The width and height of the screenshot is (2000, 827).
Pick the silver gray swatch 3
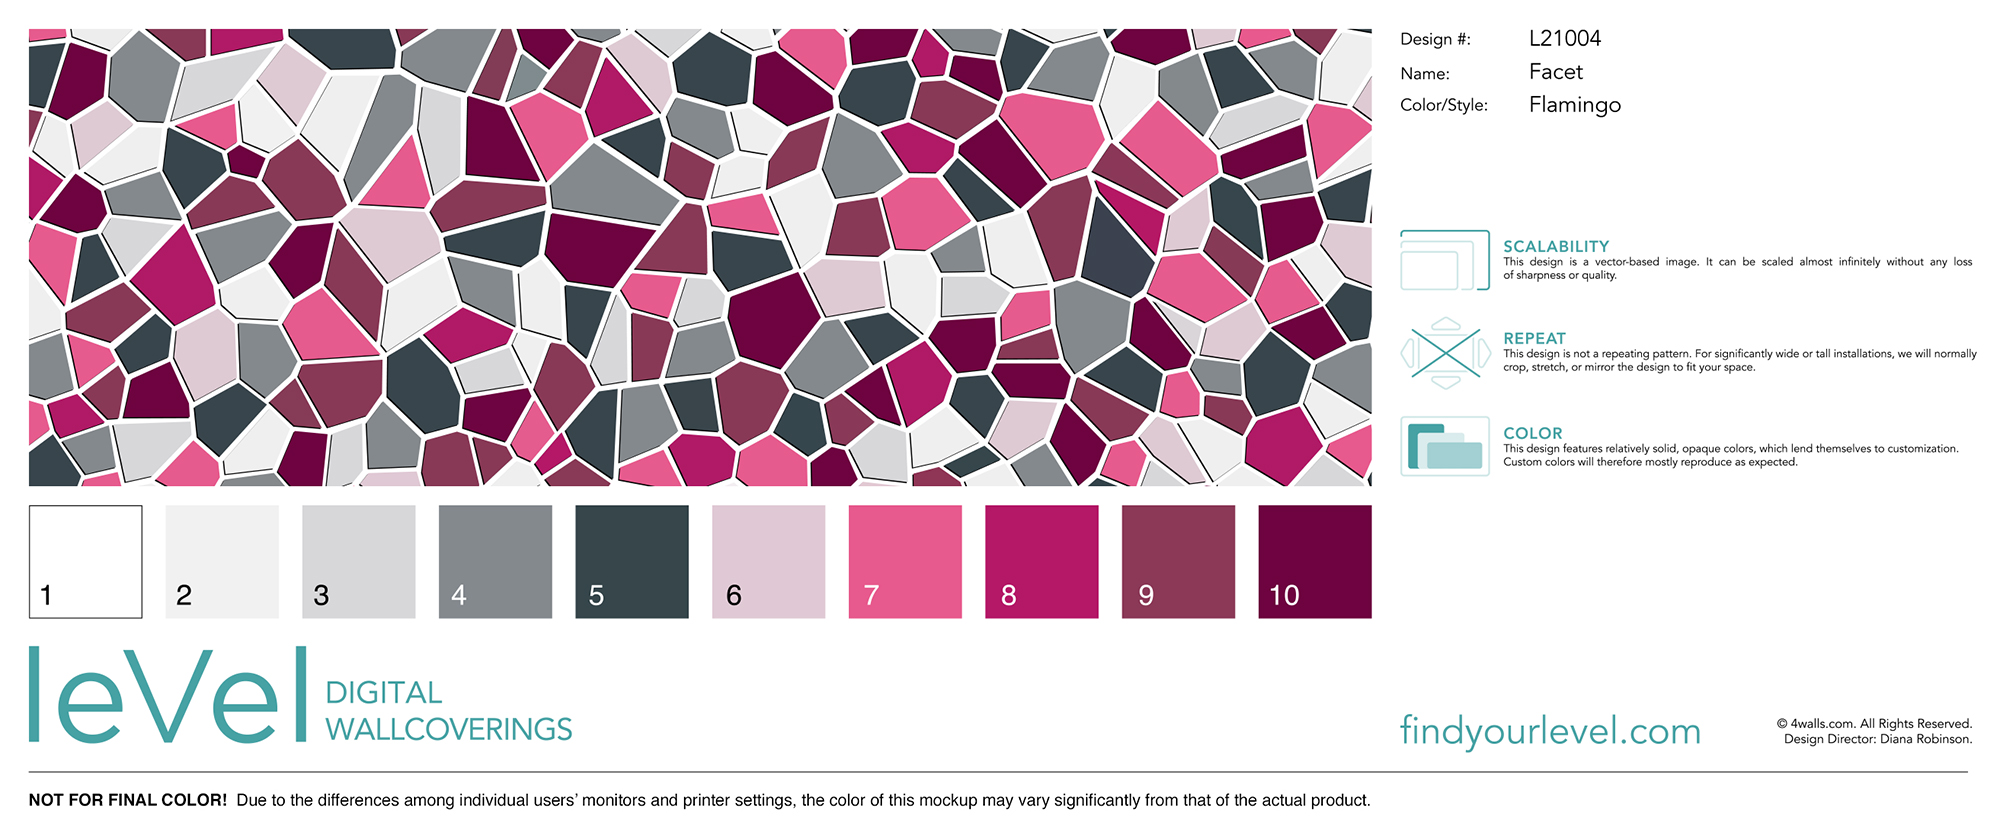359,562
